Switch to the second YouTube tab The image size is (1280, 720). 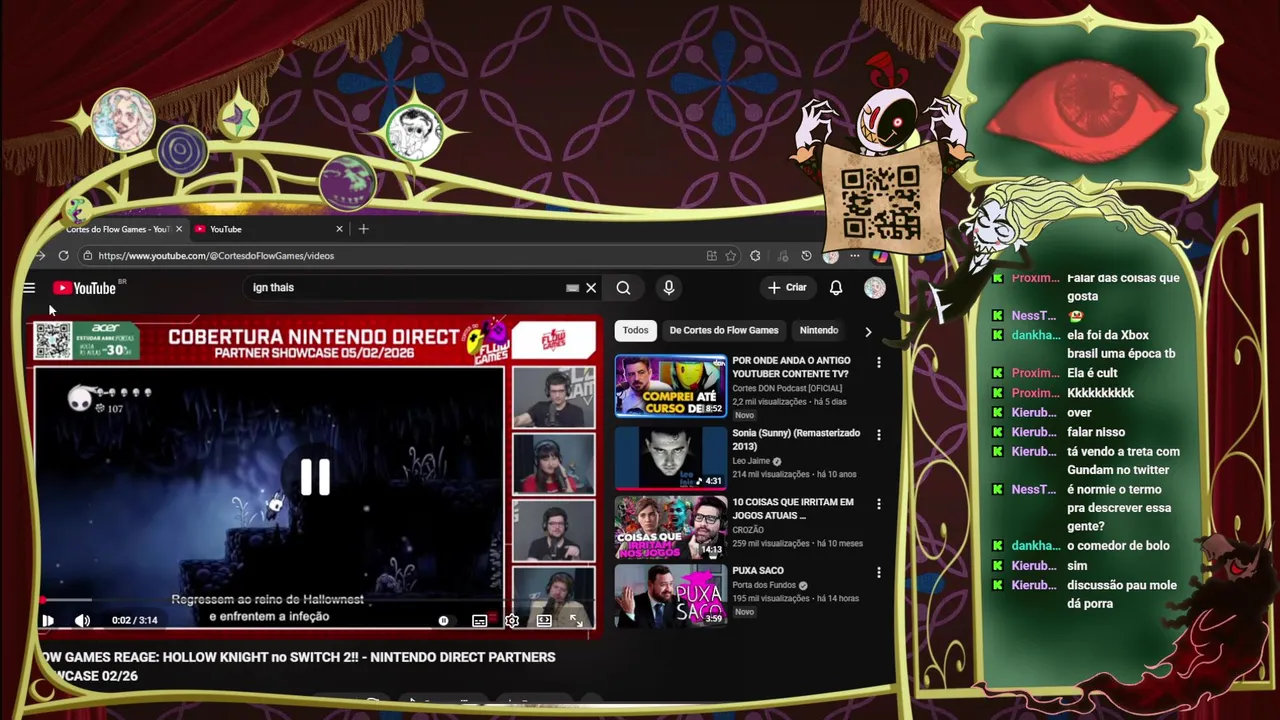268,229
